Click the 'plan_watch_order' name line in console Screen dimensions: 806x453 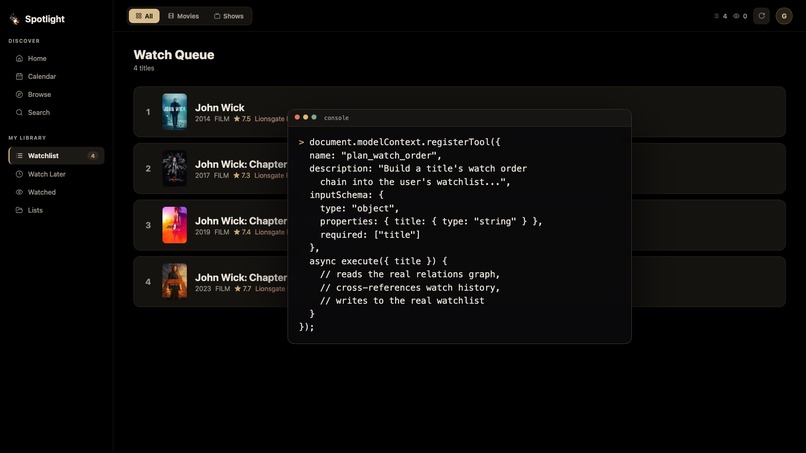click(x=375, y=155)
